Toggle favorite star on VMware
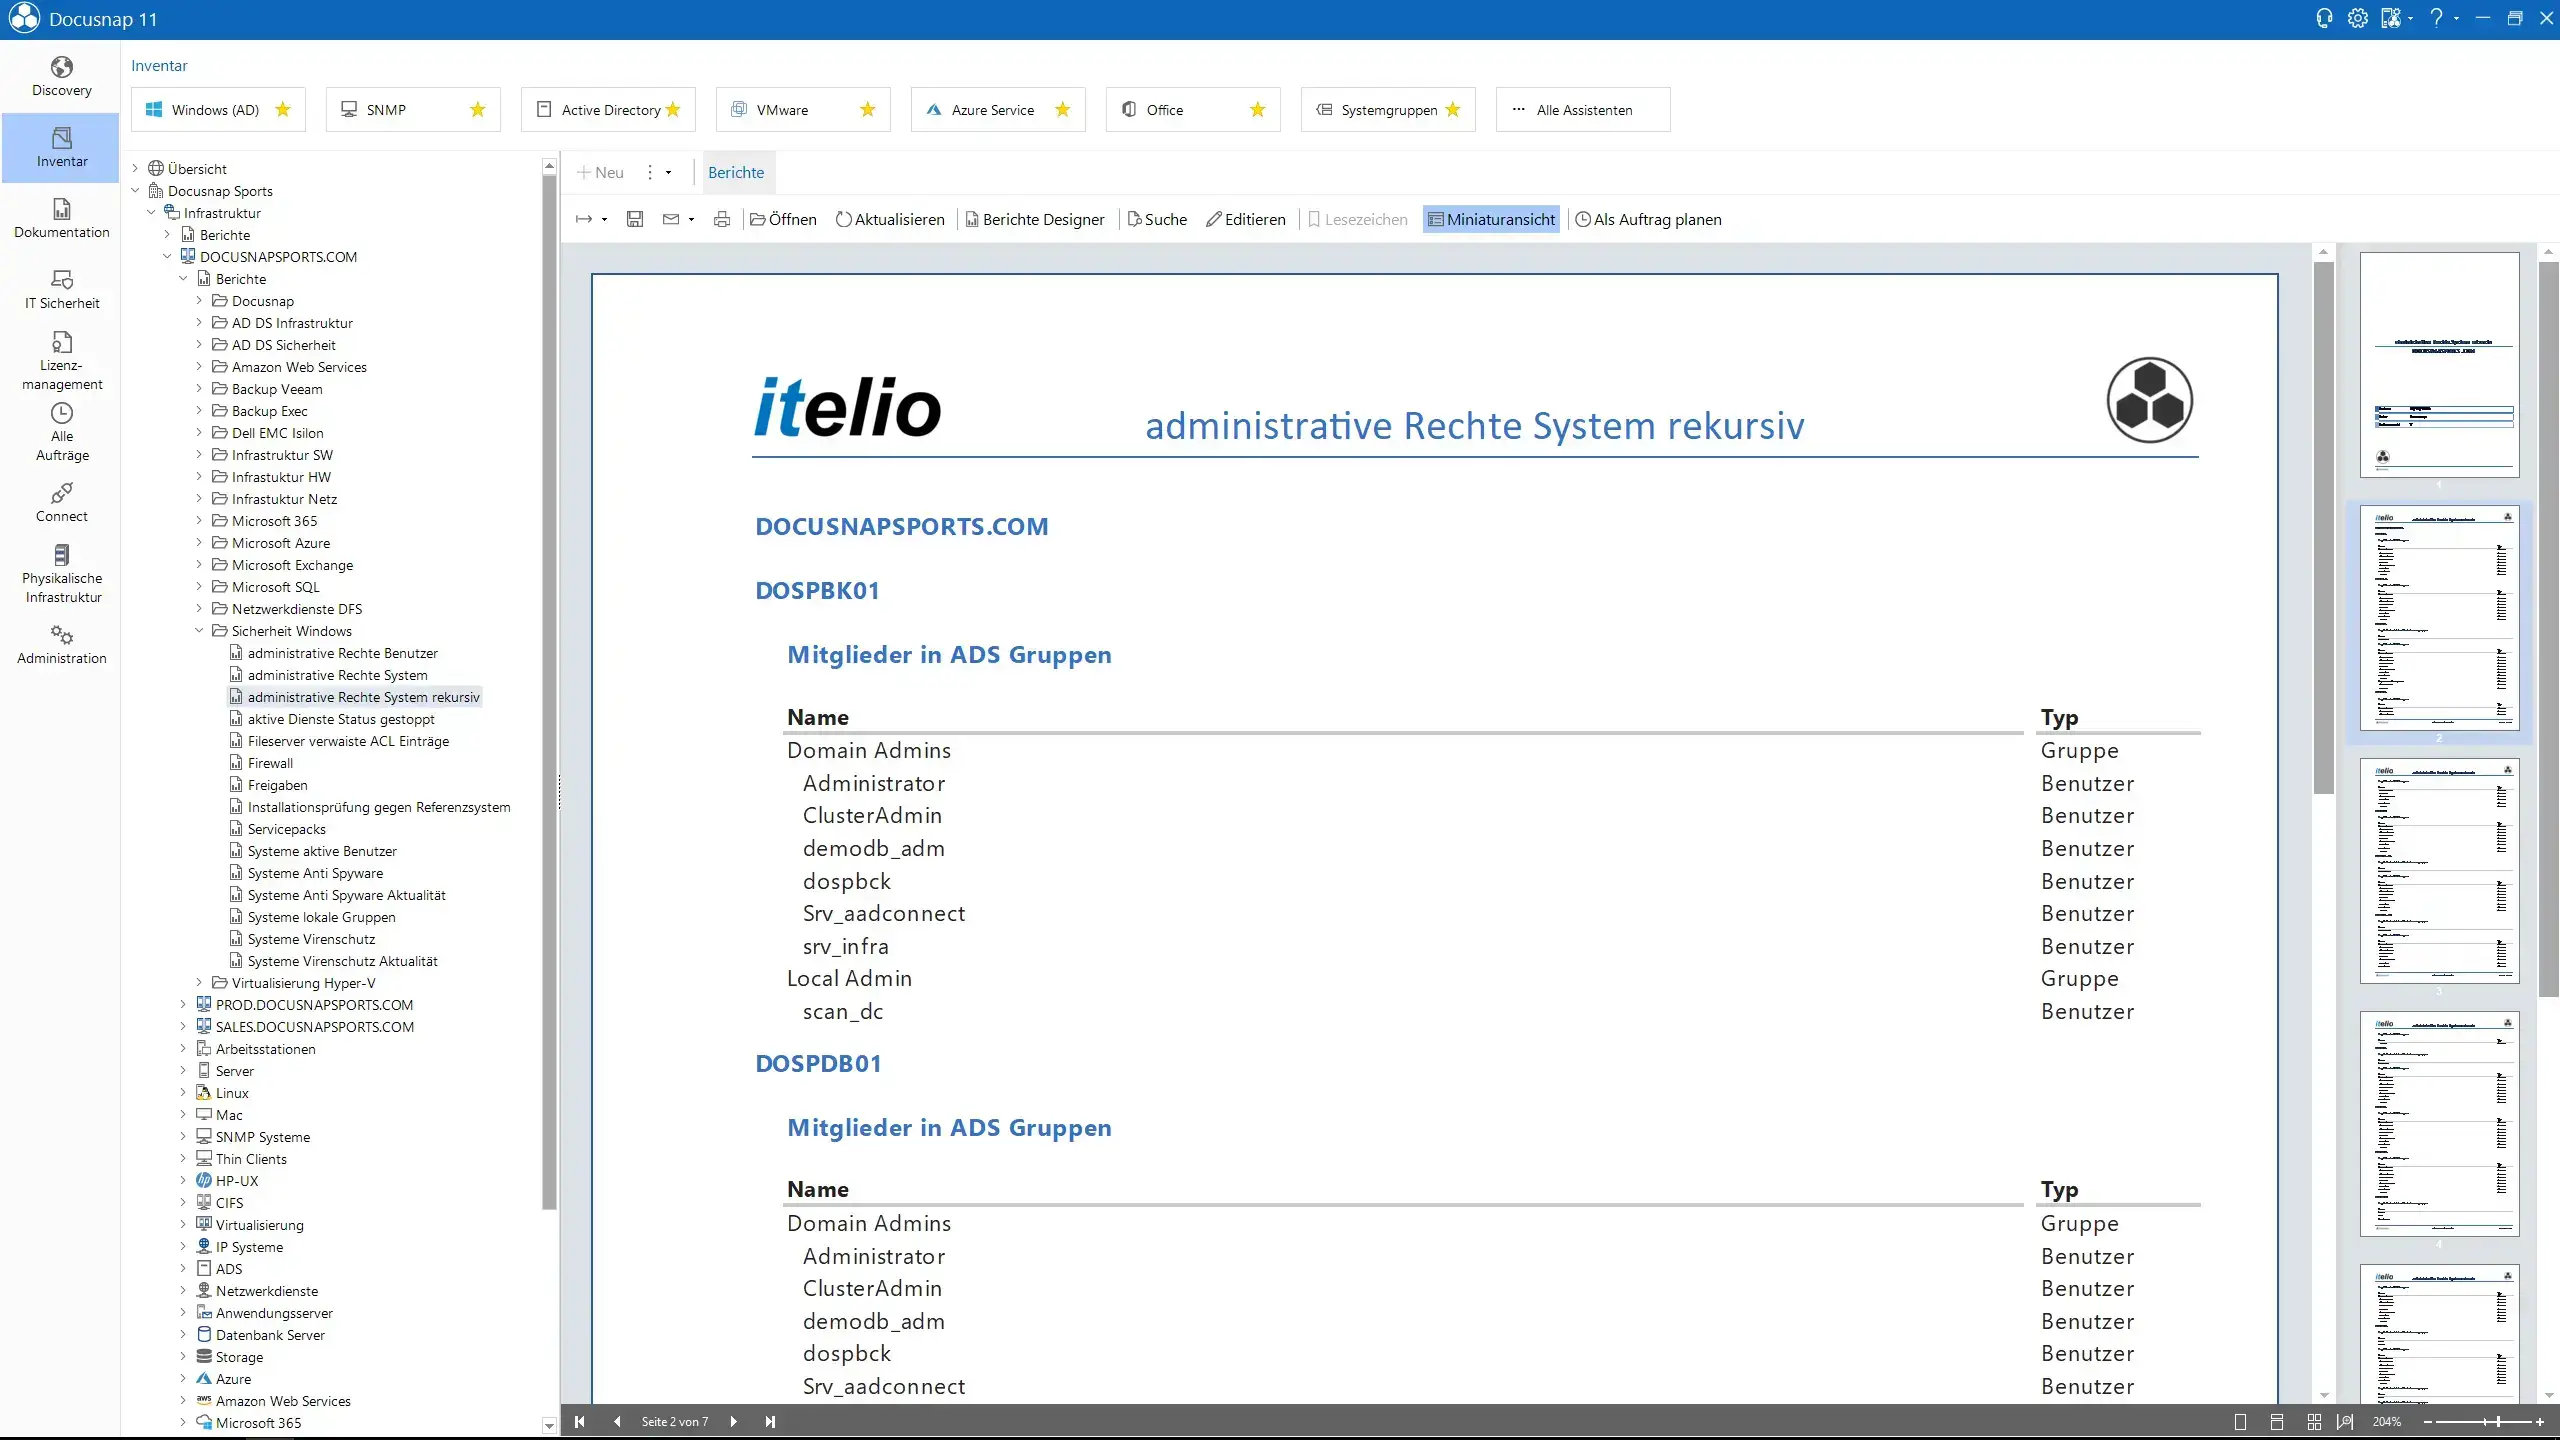The height and width of the screenshot is (1440, 2560). [868, 110]
